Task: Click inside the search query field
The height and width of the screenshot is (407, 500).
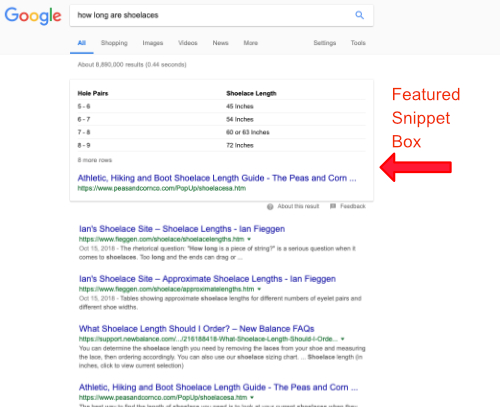Action: [x=213, y=15]
